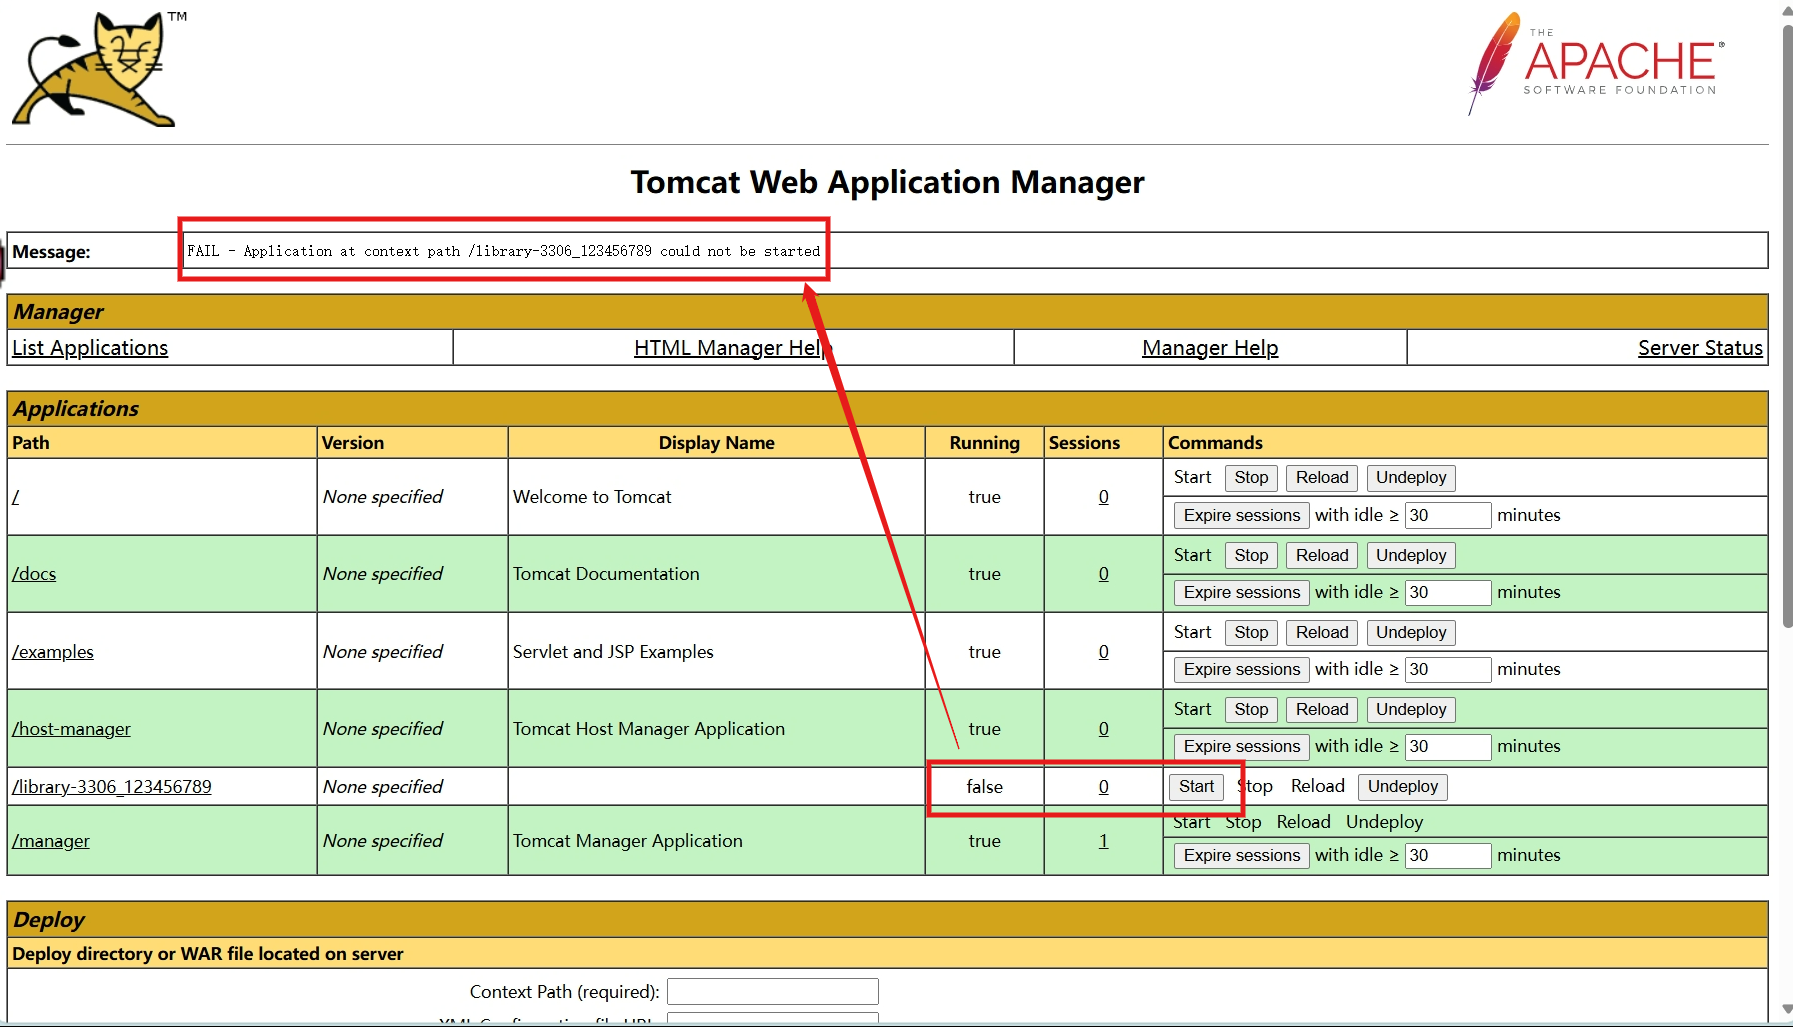
Task: Undeploy the /examples application
Action: pyautogui.click(x=1411, y=633)
